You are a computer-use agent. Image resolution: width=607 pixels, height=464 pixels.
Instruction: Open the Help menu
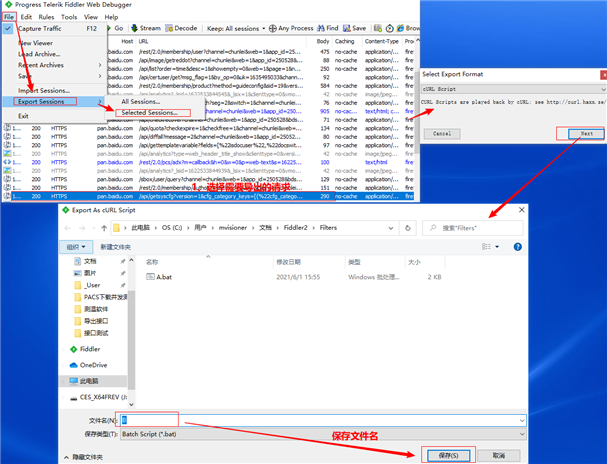111,17
